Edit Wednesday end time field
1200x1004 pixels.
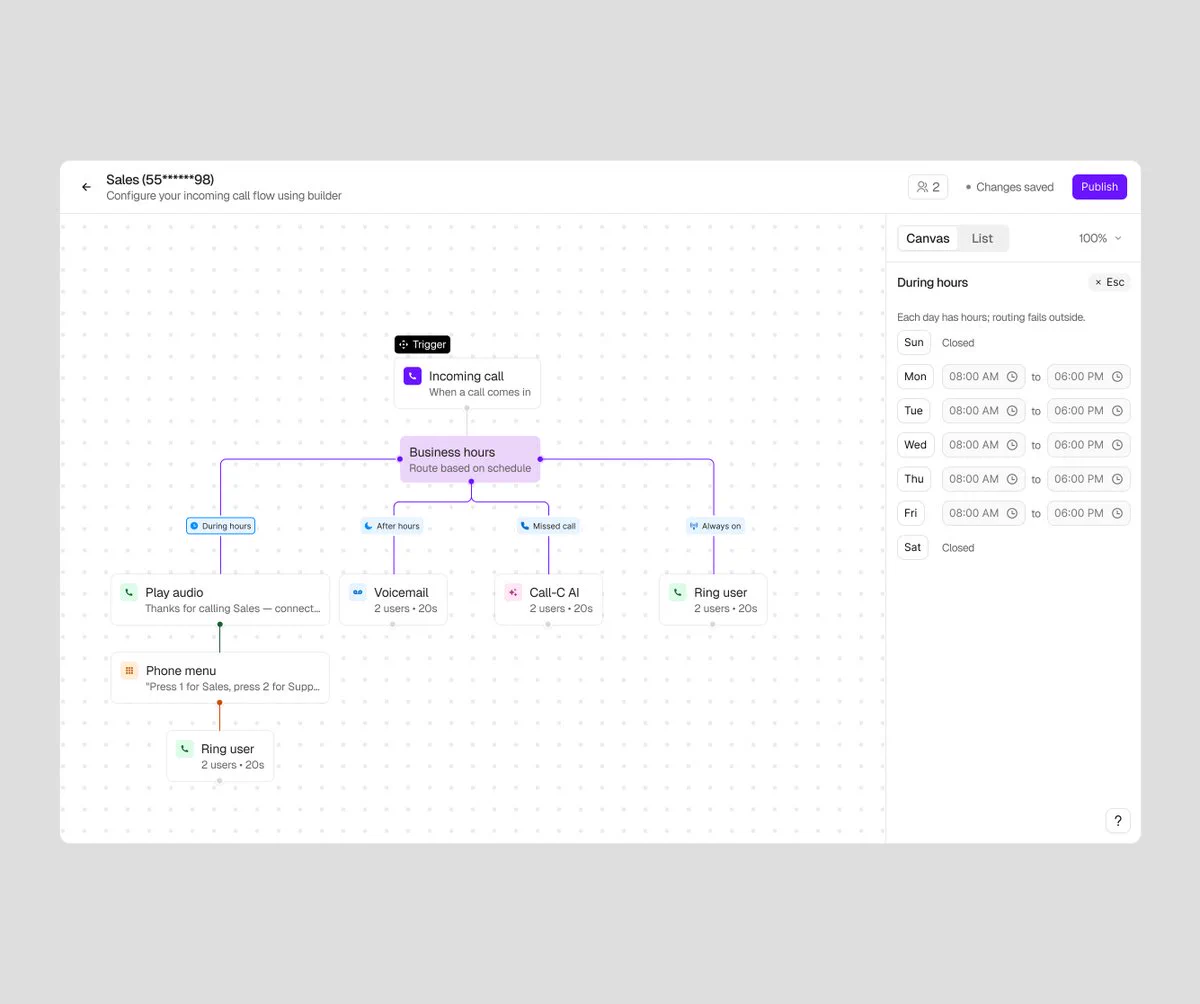(1088, 445)
